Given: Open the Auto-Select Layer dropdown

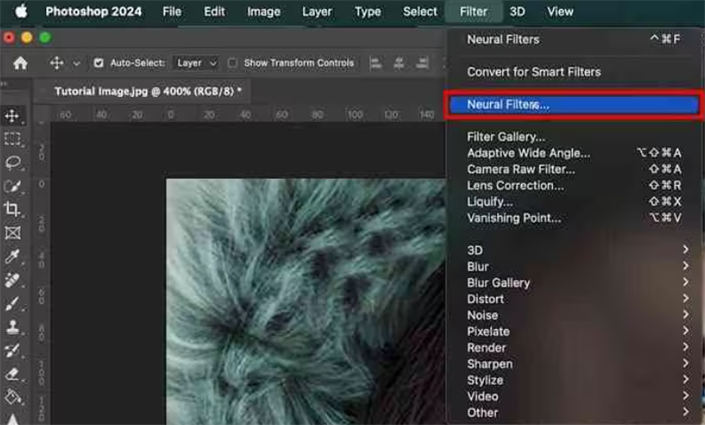Looking at the screenshot, I should pyautogui.click(x=196, y=63).
